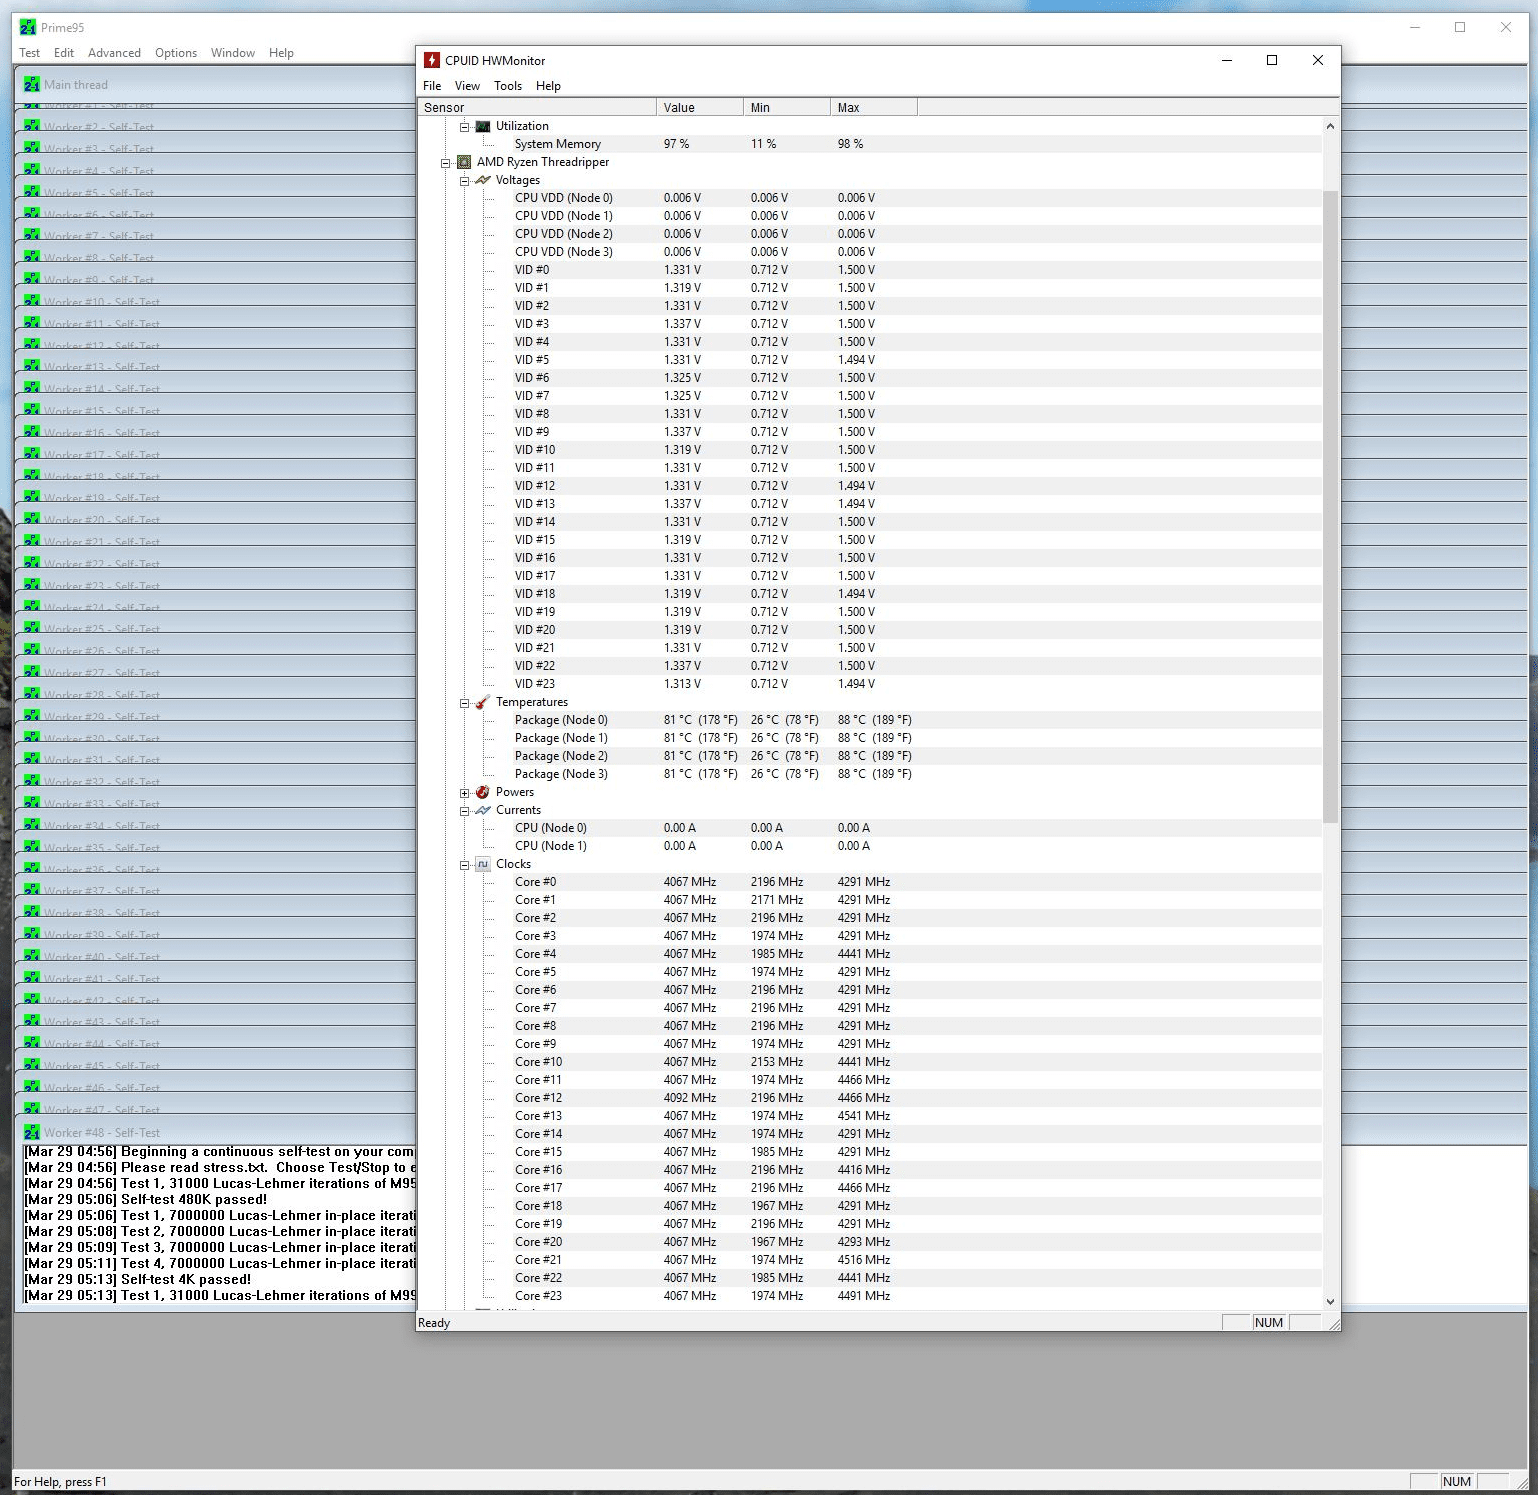Open Prime95 Test menu
The width and height of the screenshot is (1538, 1495).
(30, 53)
